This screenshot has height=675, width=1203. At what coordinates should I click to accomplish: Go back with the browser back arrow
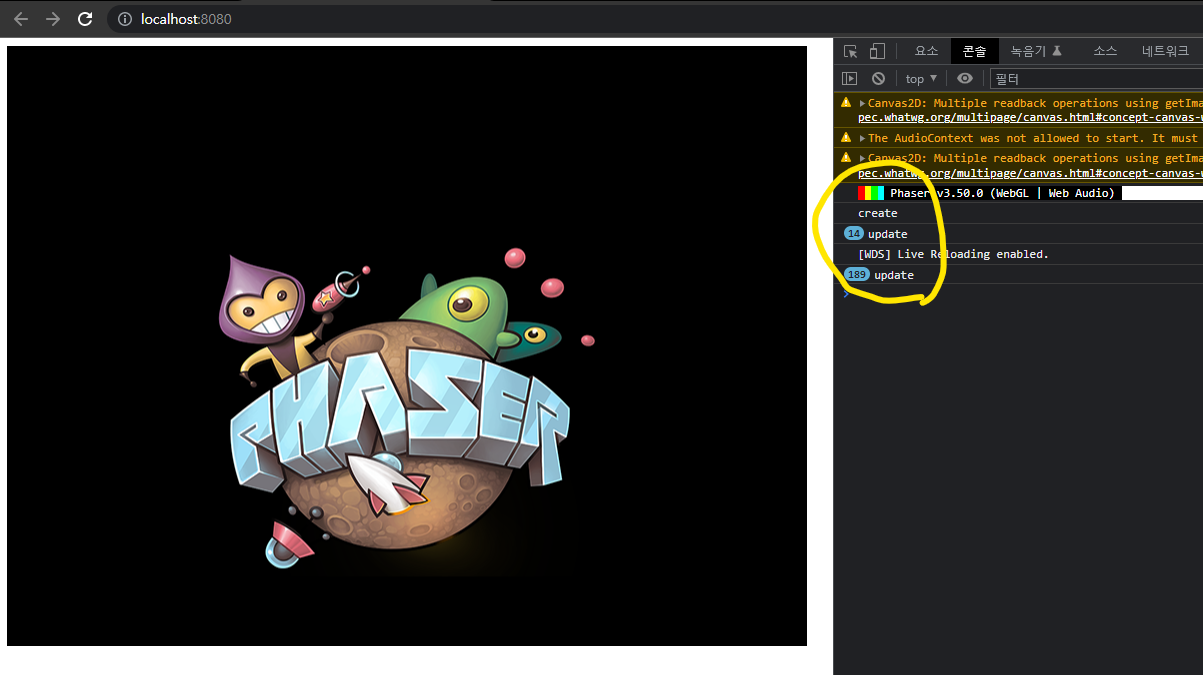(x=21, y=19)
